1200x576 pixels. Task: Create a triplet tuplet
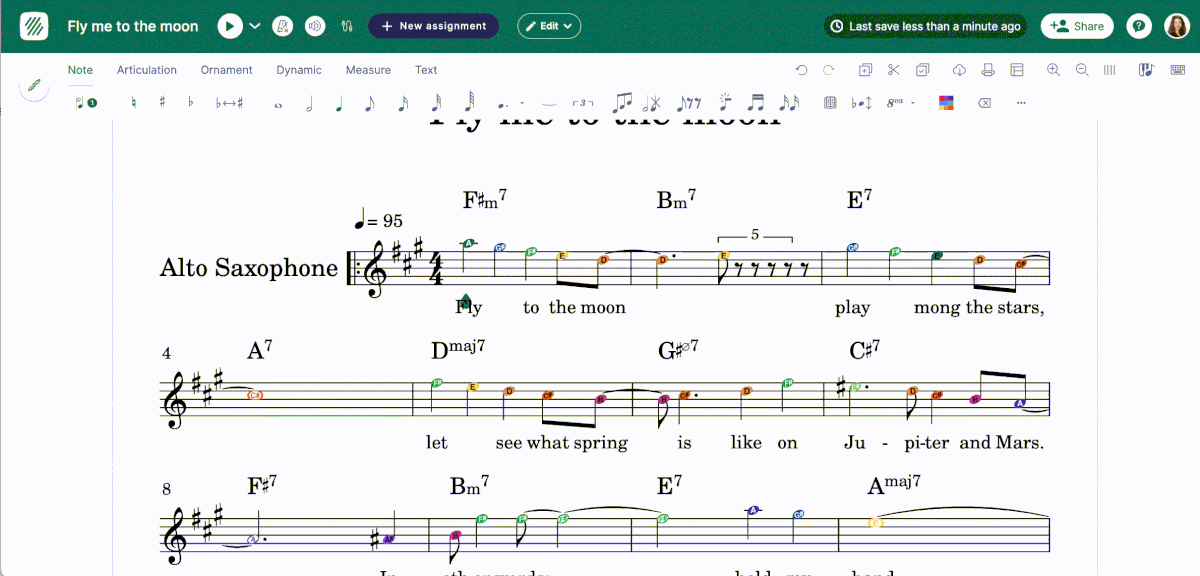[583, 103]
